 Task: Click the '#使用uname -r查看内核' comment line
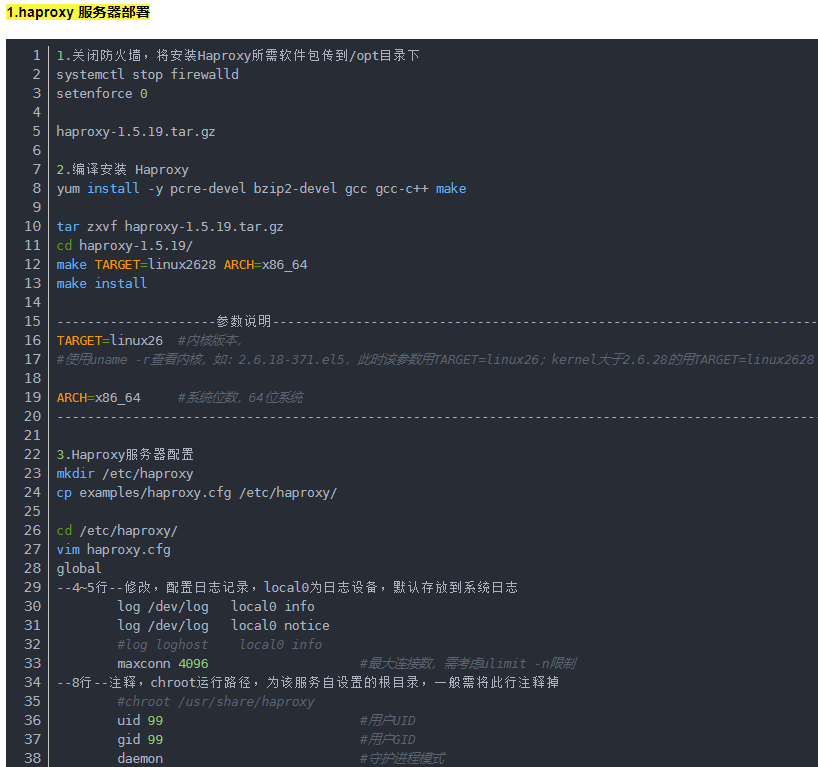(x=435, y=359)
